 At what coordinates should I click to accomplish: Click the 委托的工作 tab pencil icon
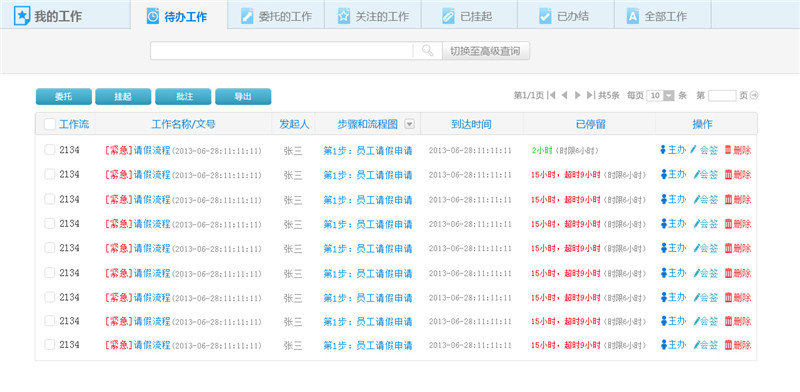click(x=247, y=16)
